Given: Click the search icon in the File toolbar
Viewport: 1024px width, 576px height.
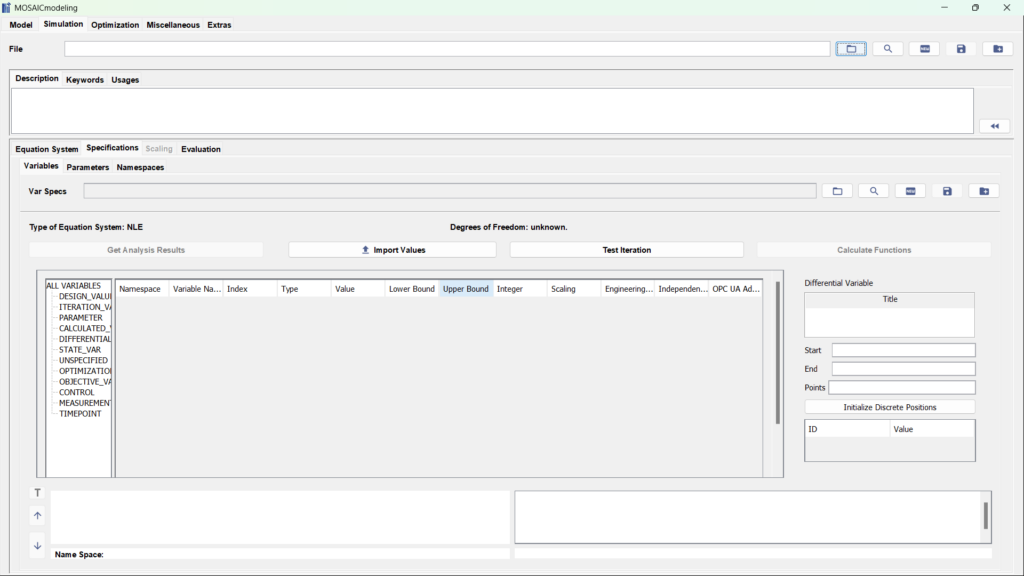Looking at the screenshot, I should [x=888, y=48].
